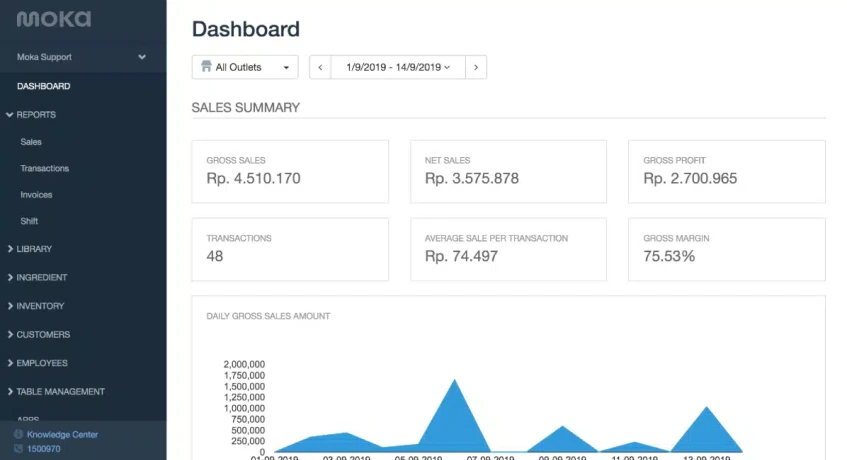Viewport: 847px width, 460px height.
Task: Expand the Inventory menu
Action: click(40, 306)
